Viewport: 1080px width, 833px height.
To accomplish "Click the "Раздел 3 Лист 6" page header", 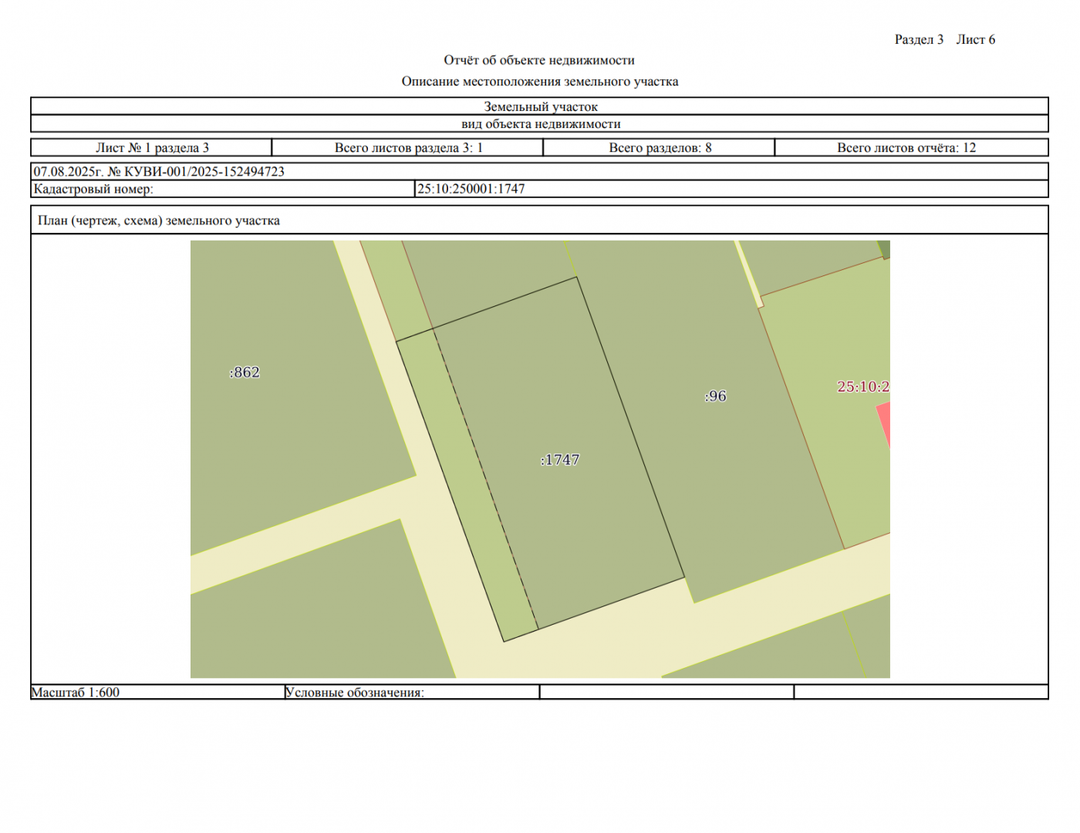I will (944, 40).
